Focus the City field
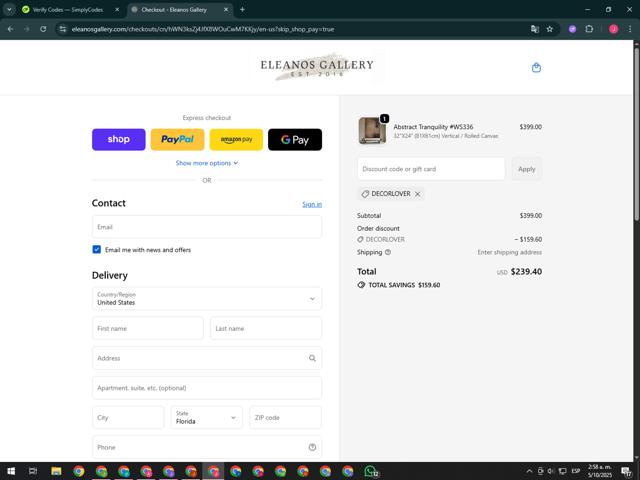The height and width of the screenshot is (480, 640). click(128, 417)
